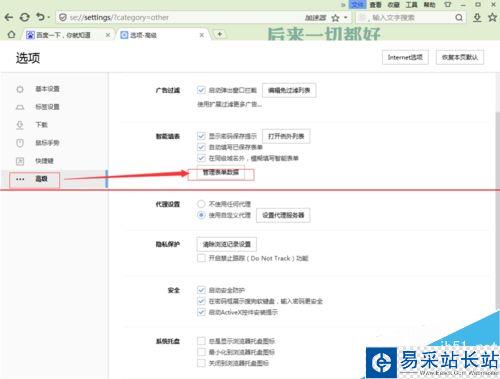The height and width of the screenshot is (379, 500).
Task: Select the 不使用任何代理 radio button
Action: 201,204
